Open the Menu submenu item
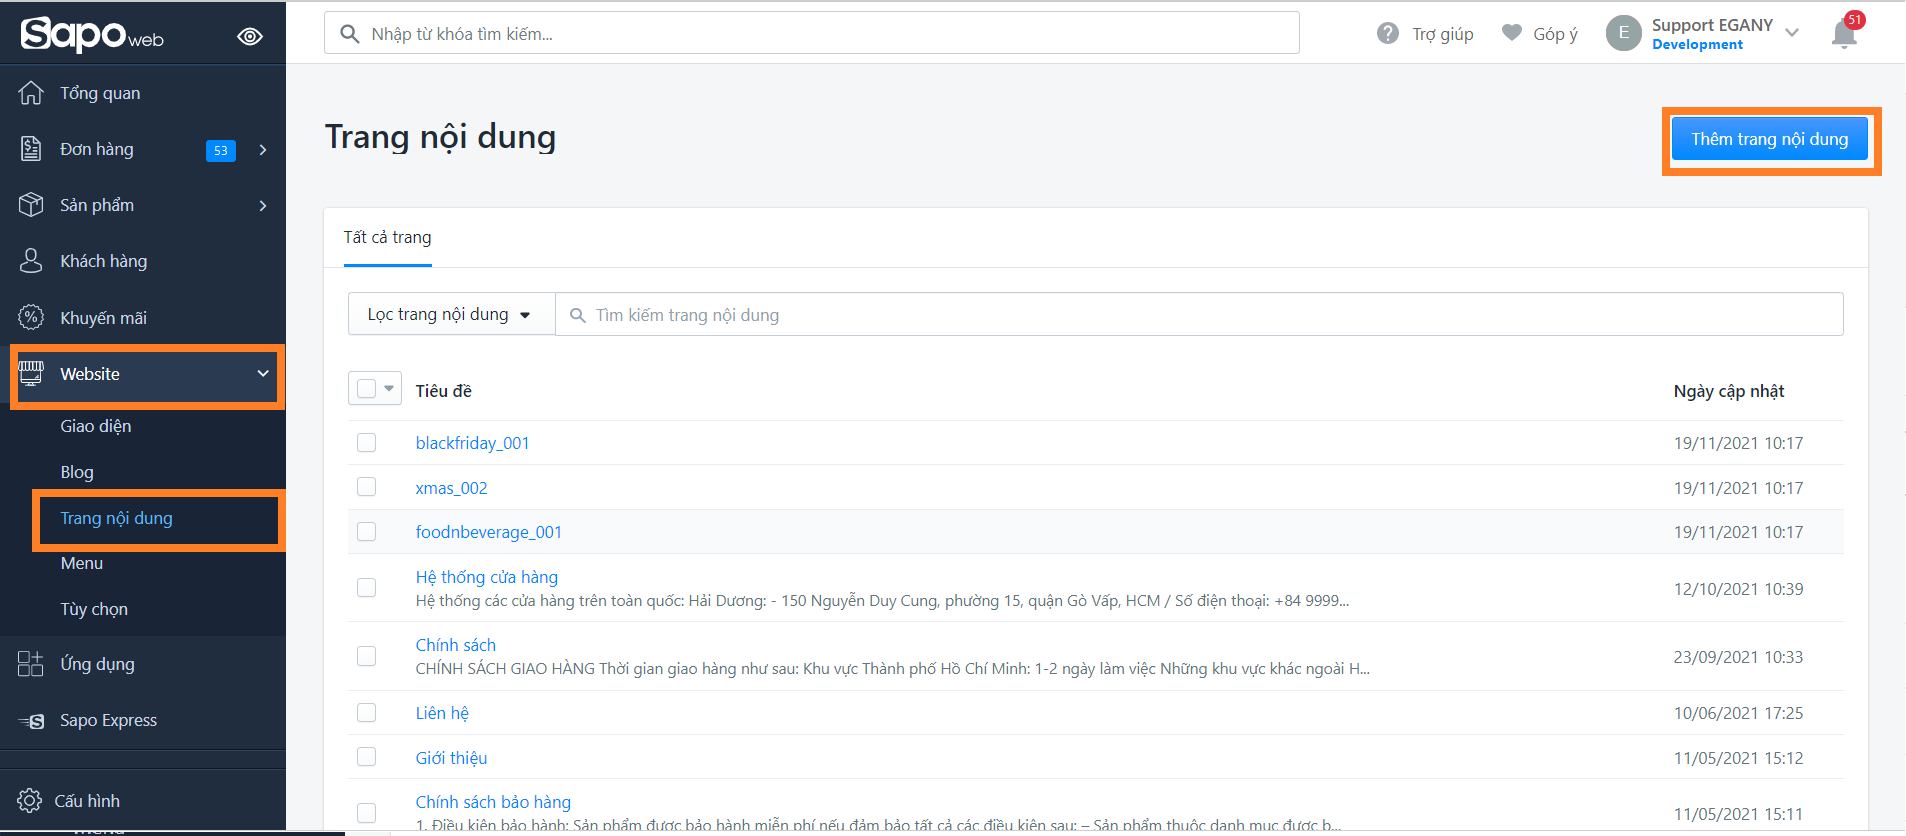 (81, 563)
